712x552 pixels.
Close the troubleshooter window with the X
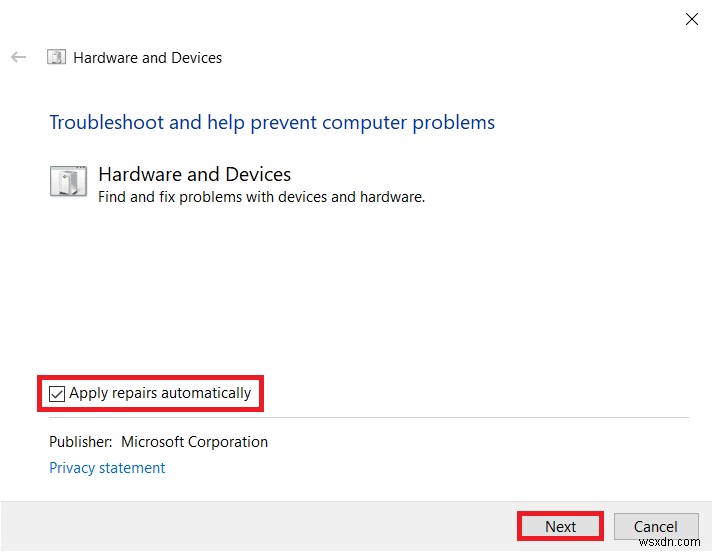(690, 18)
